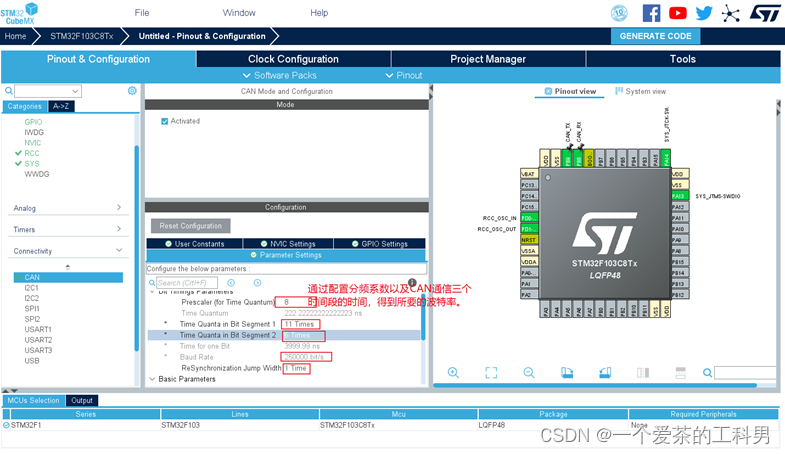Click the vertical split view icon

pyautogui.click(x=643, y=372)
